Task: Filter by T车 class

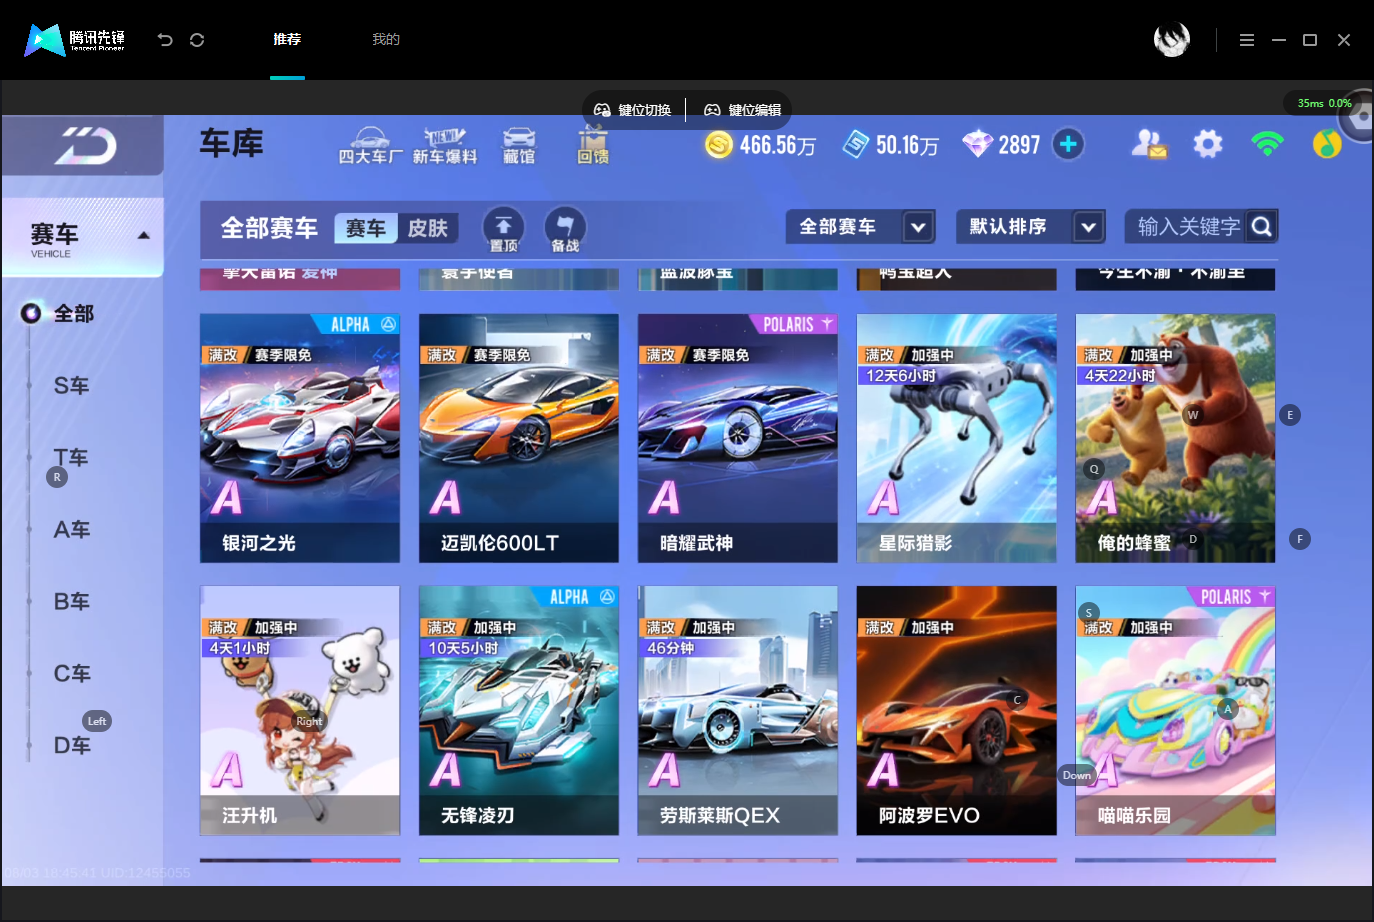Action: coord(71,458)
